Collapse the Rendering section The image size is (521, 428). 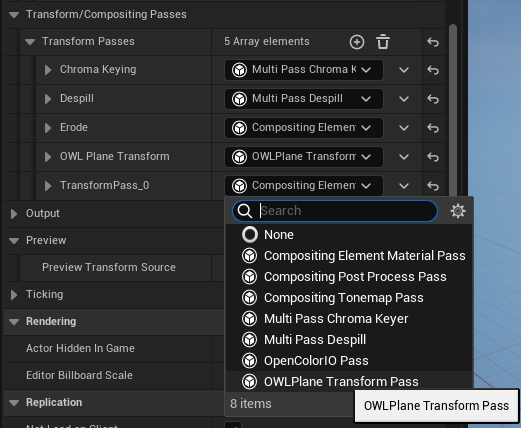pyautogui.click(x=14, y=322)
